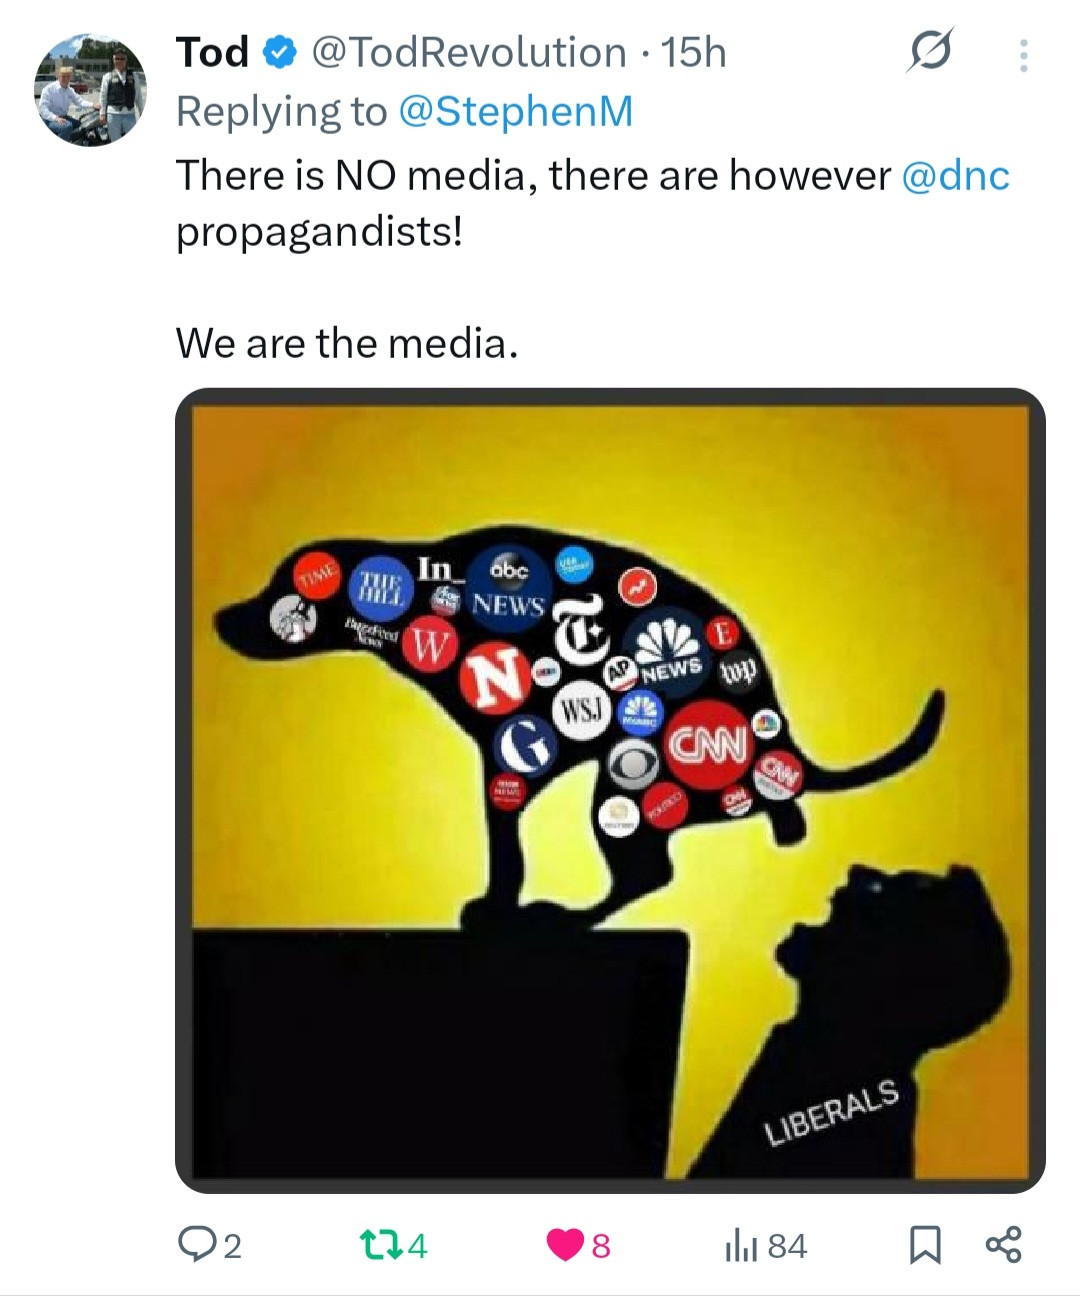Image resolution: width=1080 pixels, height=1302 pixels.
Task: Open Tod's profile avatar picture
Action: pyautogui.click(x=91, y=91)
